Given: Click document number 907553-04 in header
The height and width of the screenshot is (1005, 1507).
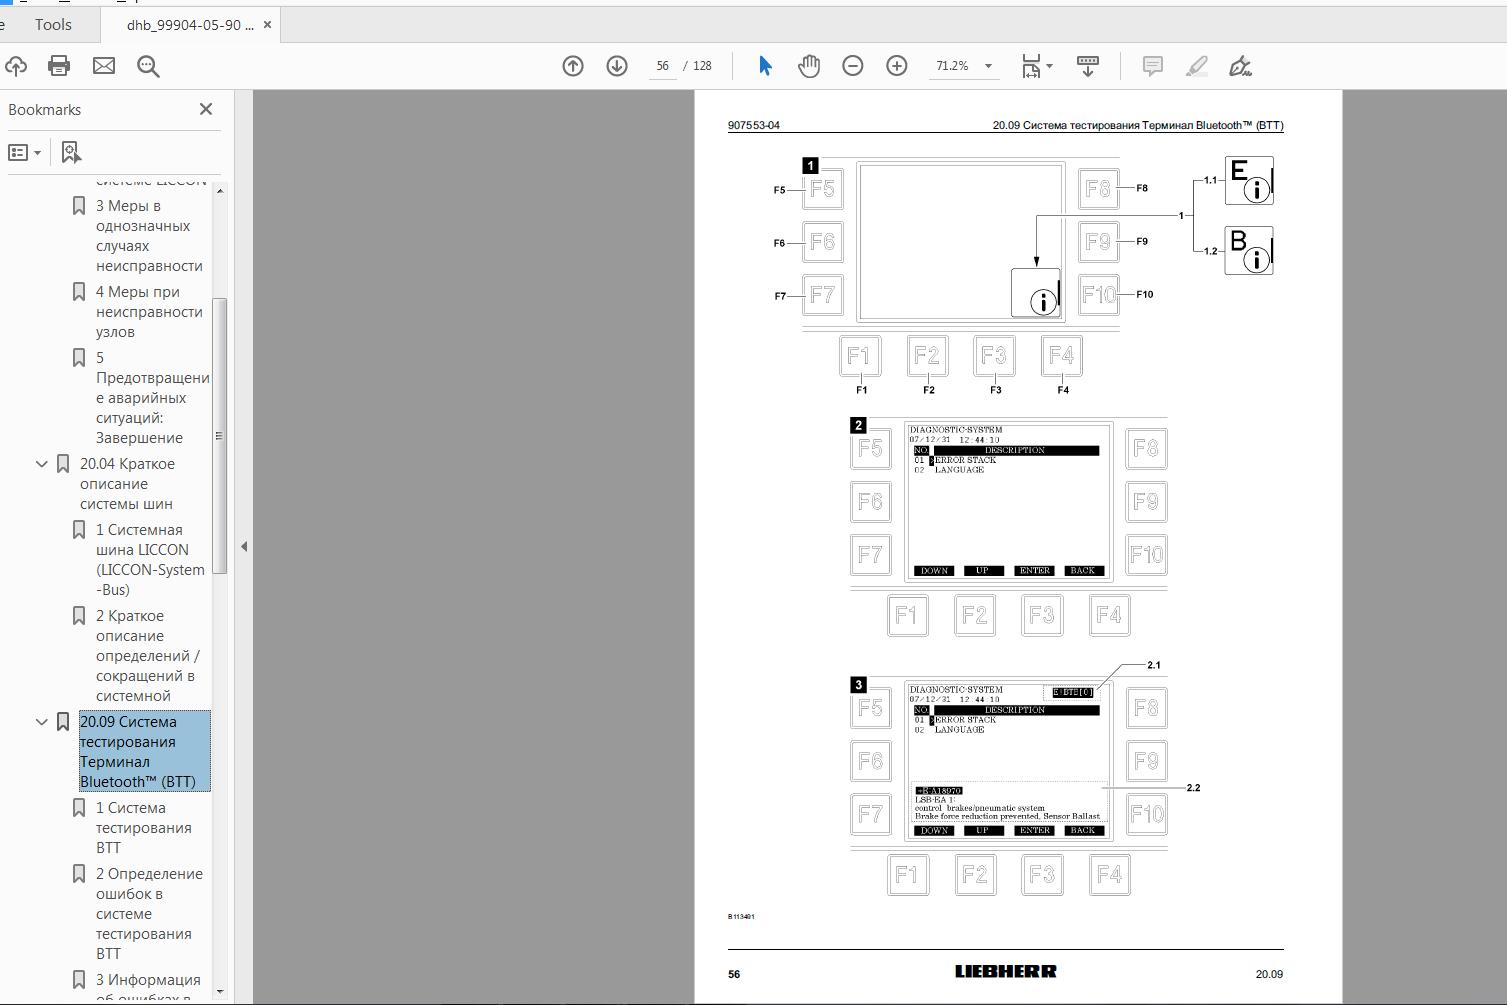Looking at the screenshot, I should (x=754, y=126).
